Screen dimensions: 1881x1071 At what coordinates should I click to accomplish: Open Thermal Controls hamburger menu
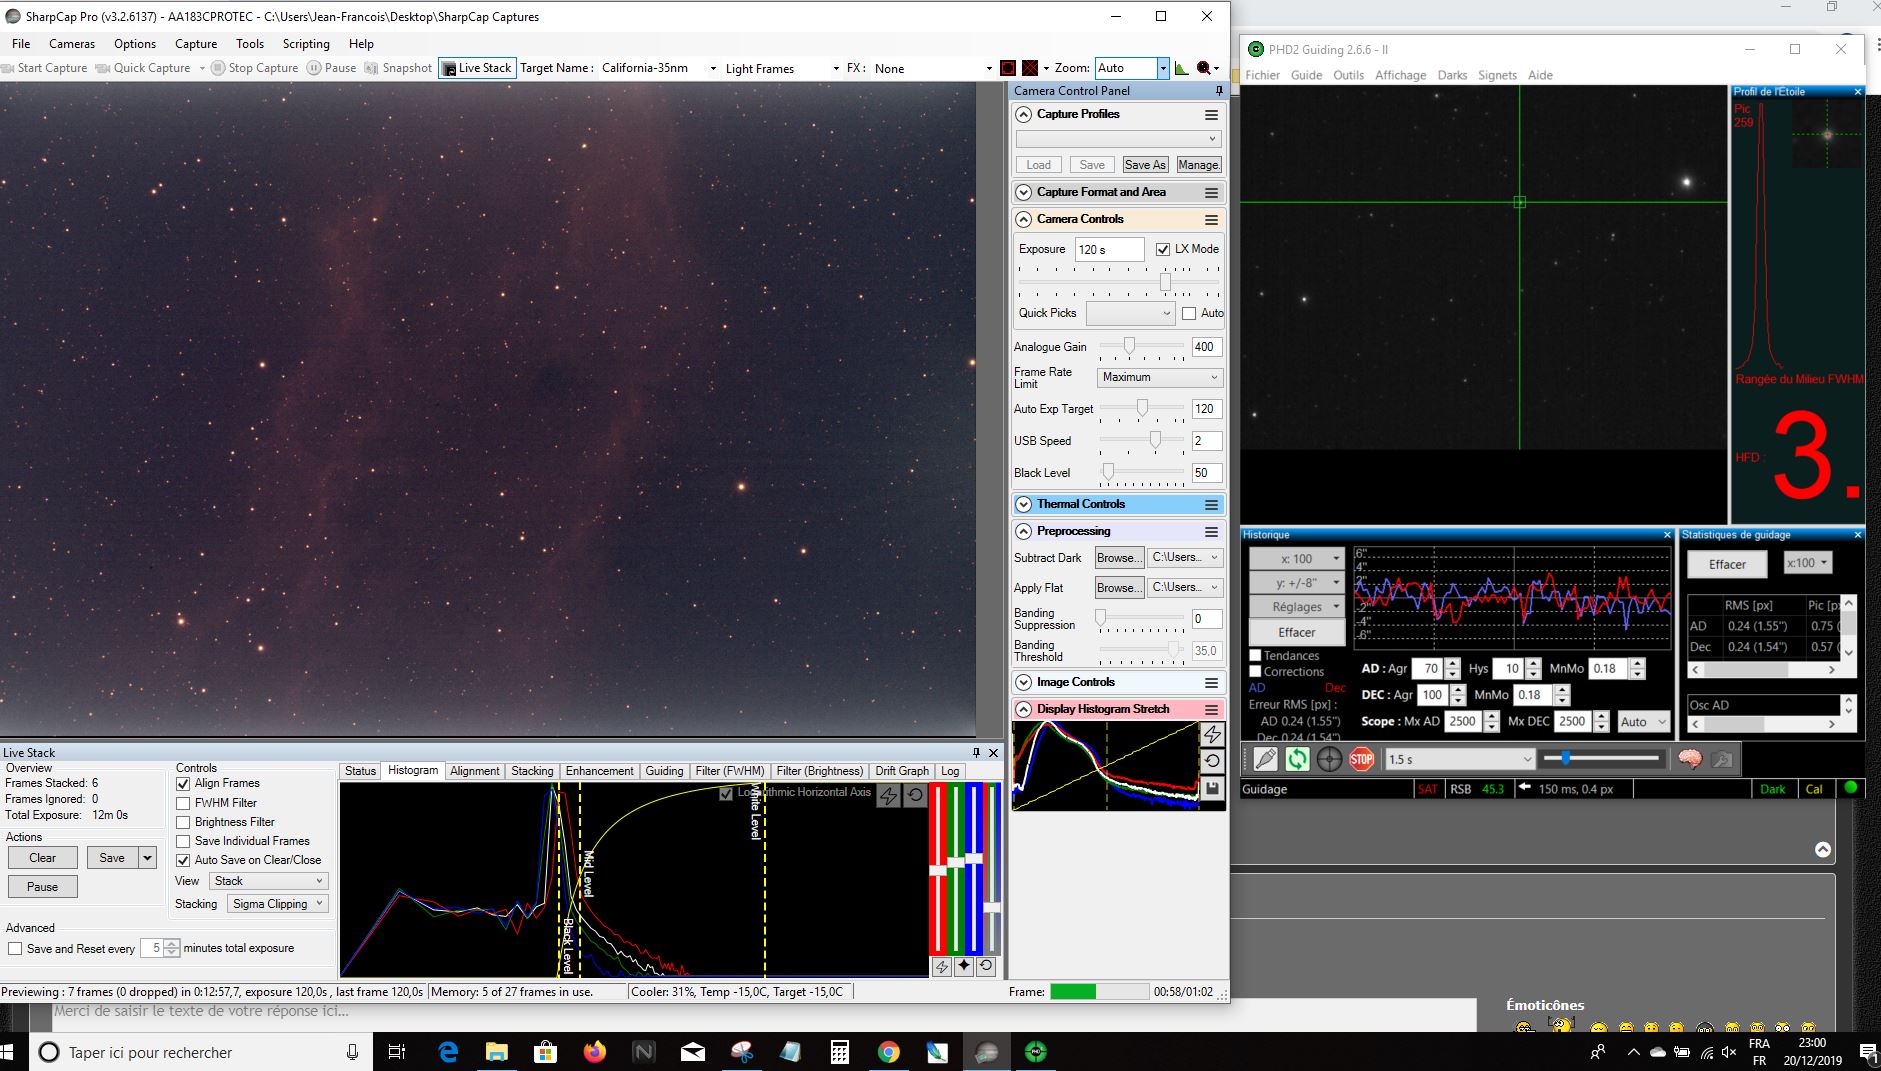(x=1211, y=504)
